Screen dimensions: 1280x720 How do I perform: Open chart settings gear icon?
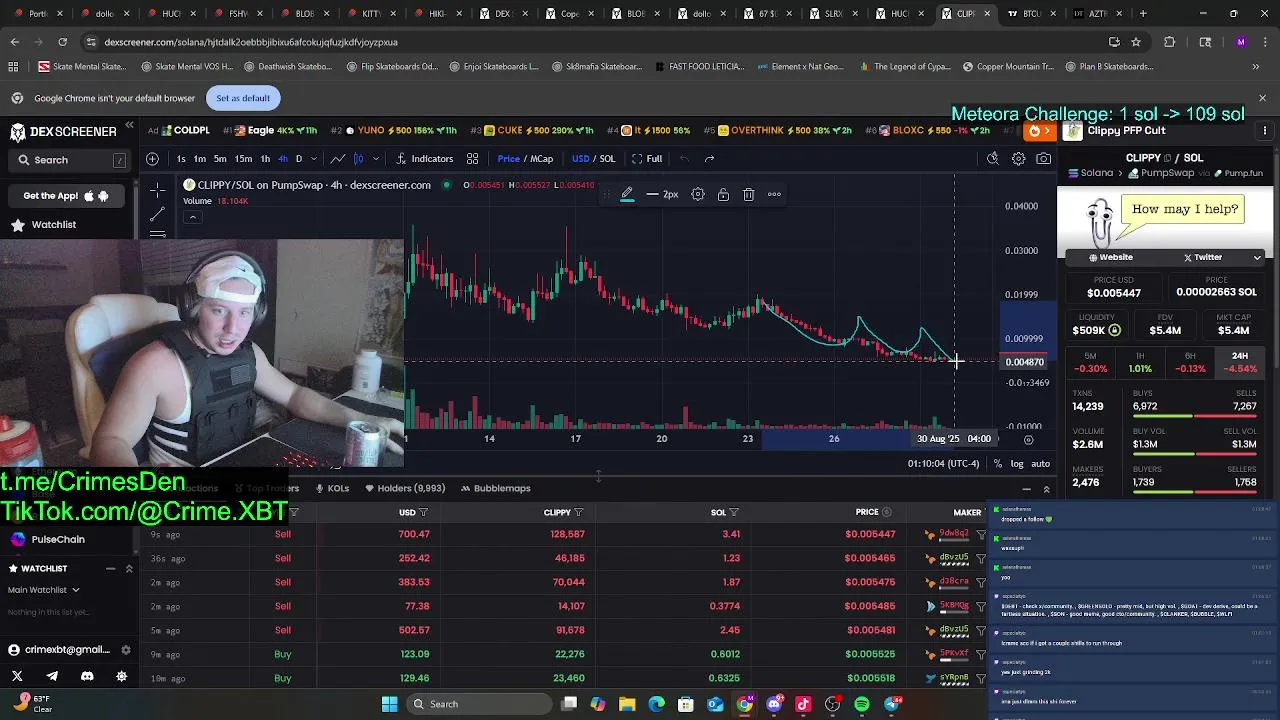click(1018, 158)
